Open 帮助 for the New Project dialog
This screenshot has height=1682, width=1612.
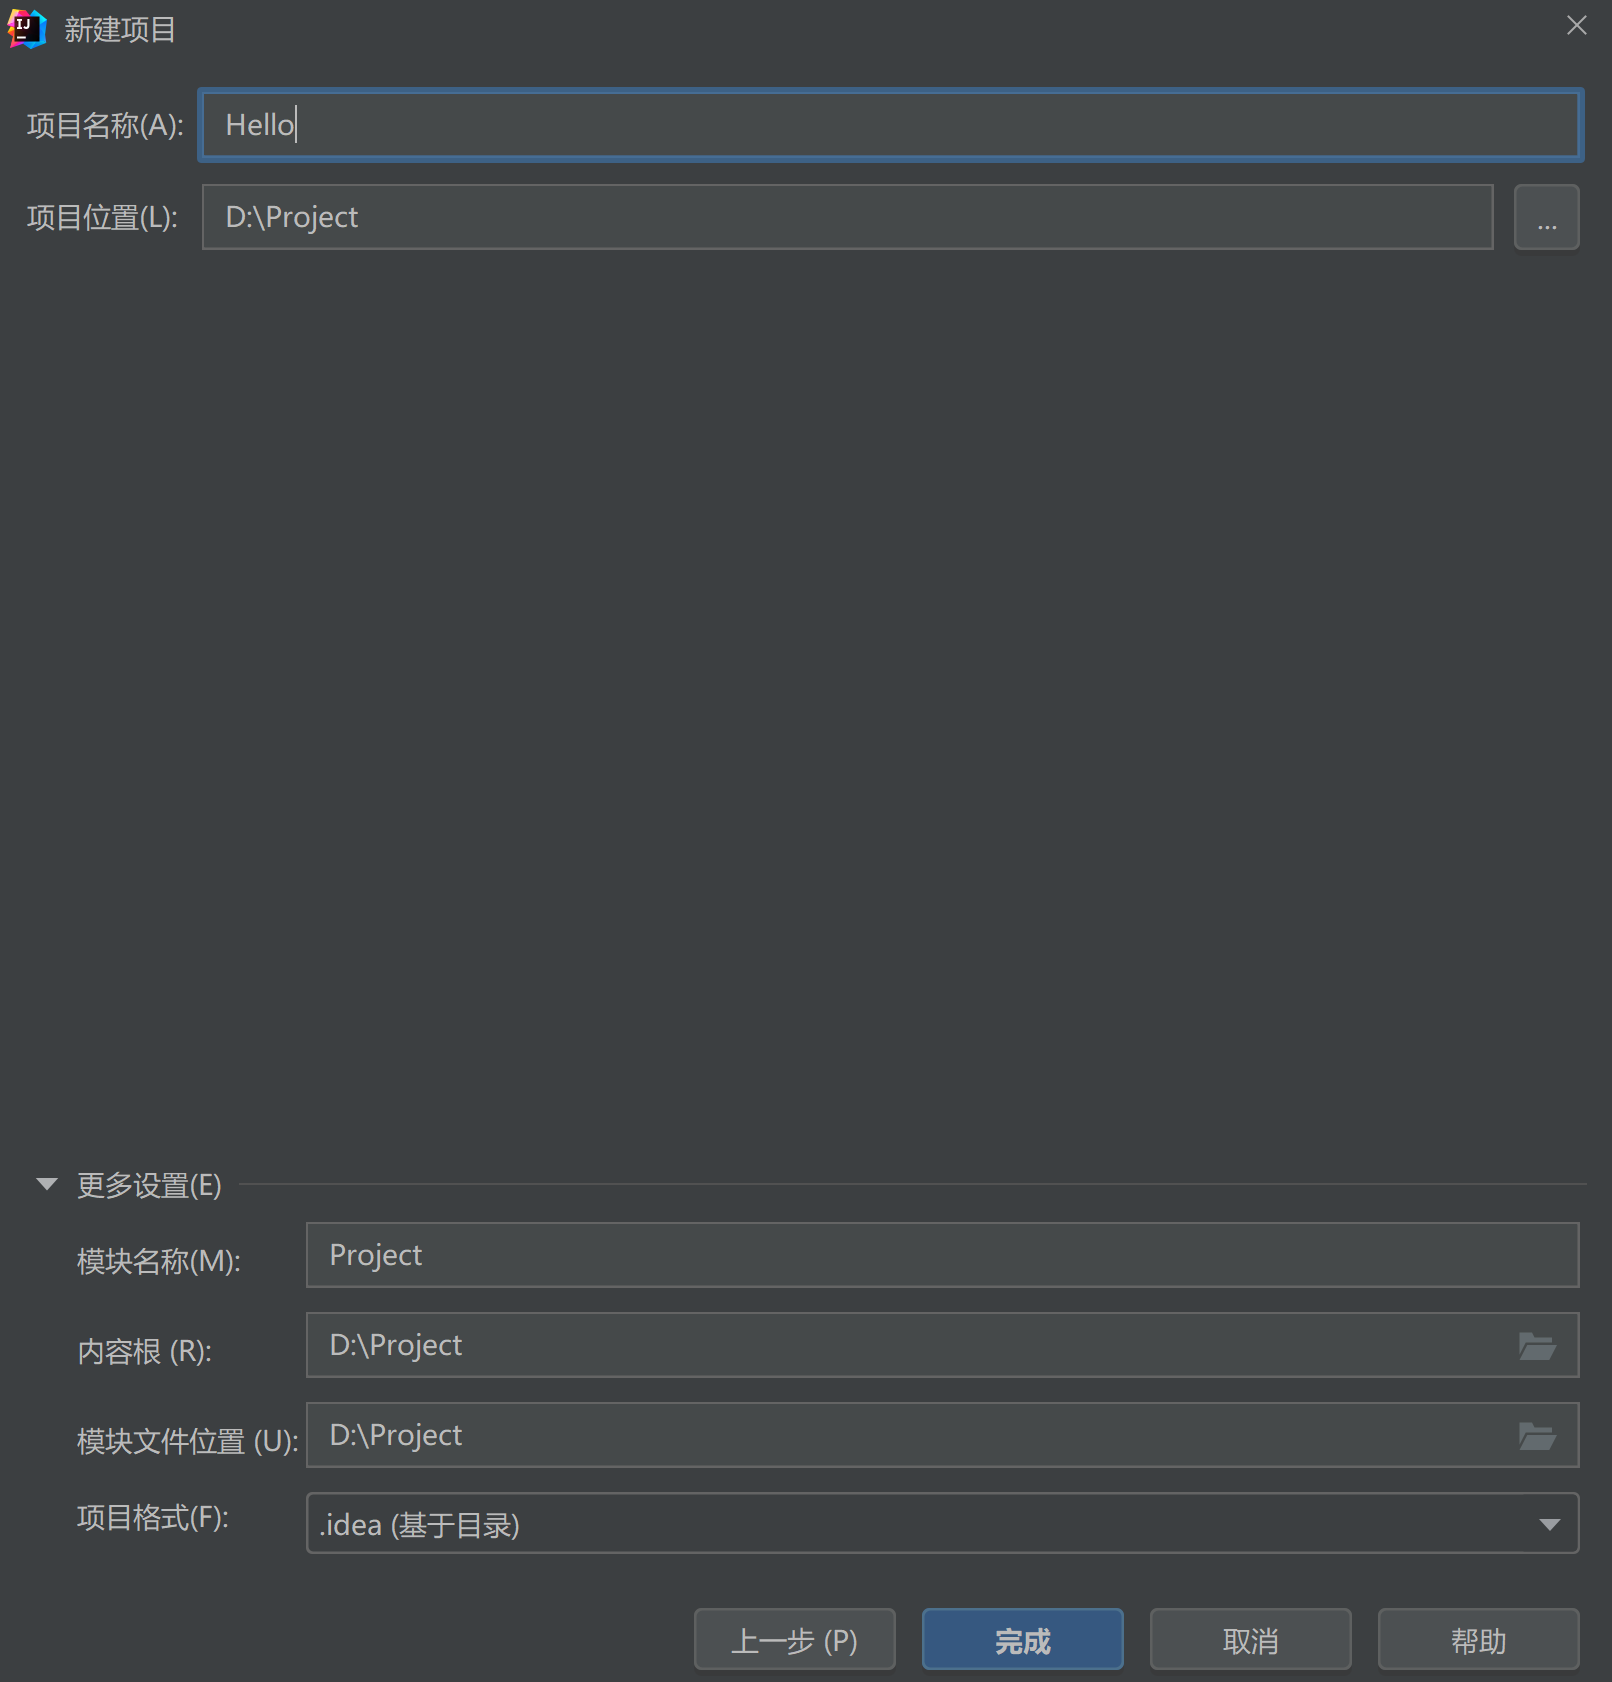click(x=1478, y=1639)
